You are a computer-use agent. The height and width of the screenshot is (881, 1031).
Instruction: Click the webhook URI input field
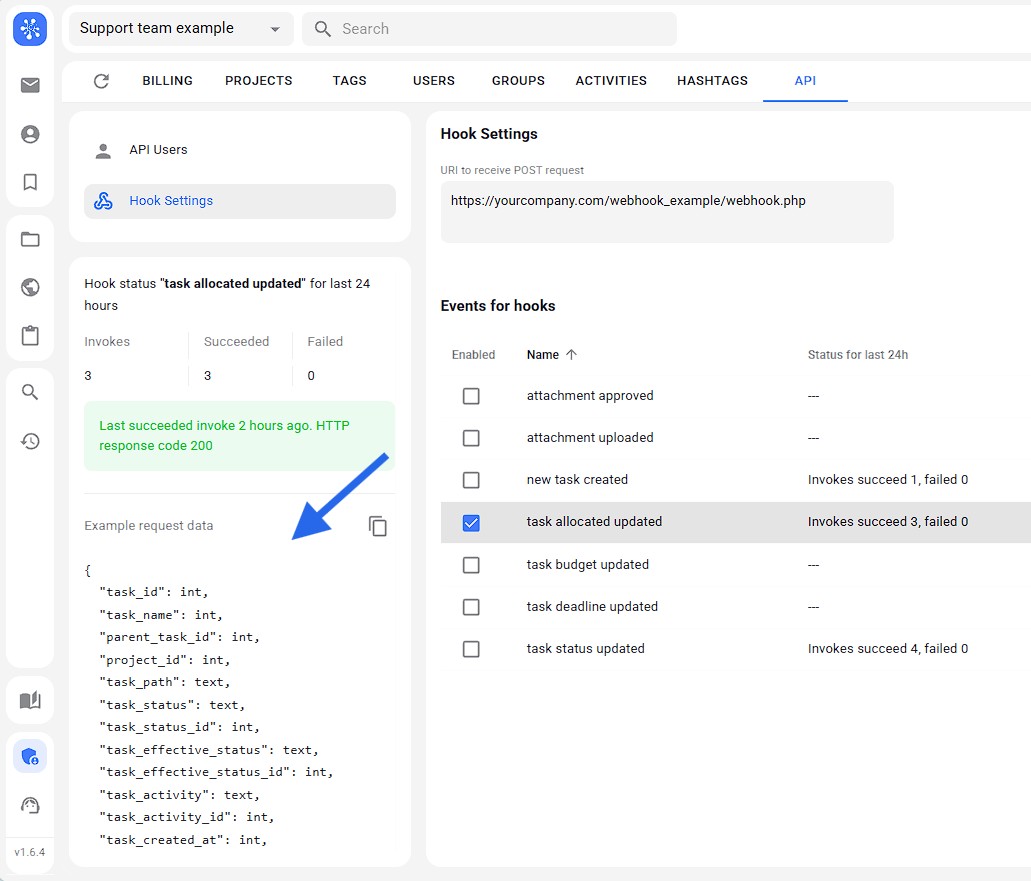(x=667, y=211)
